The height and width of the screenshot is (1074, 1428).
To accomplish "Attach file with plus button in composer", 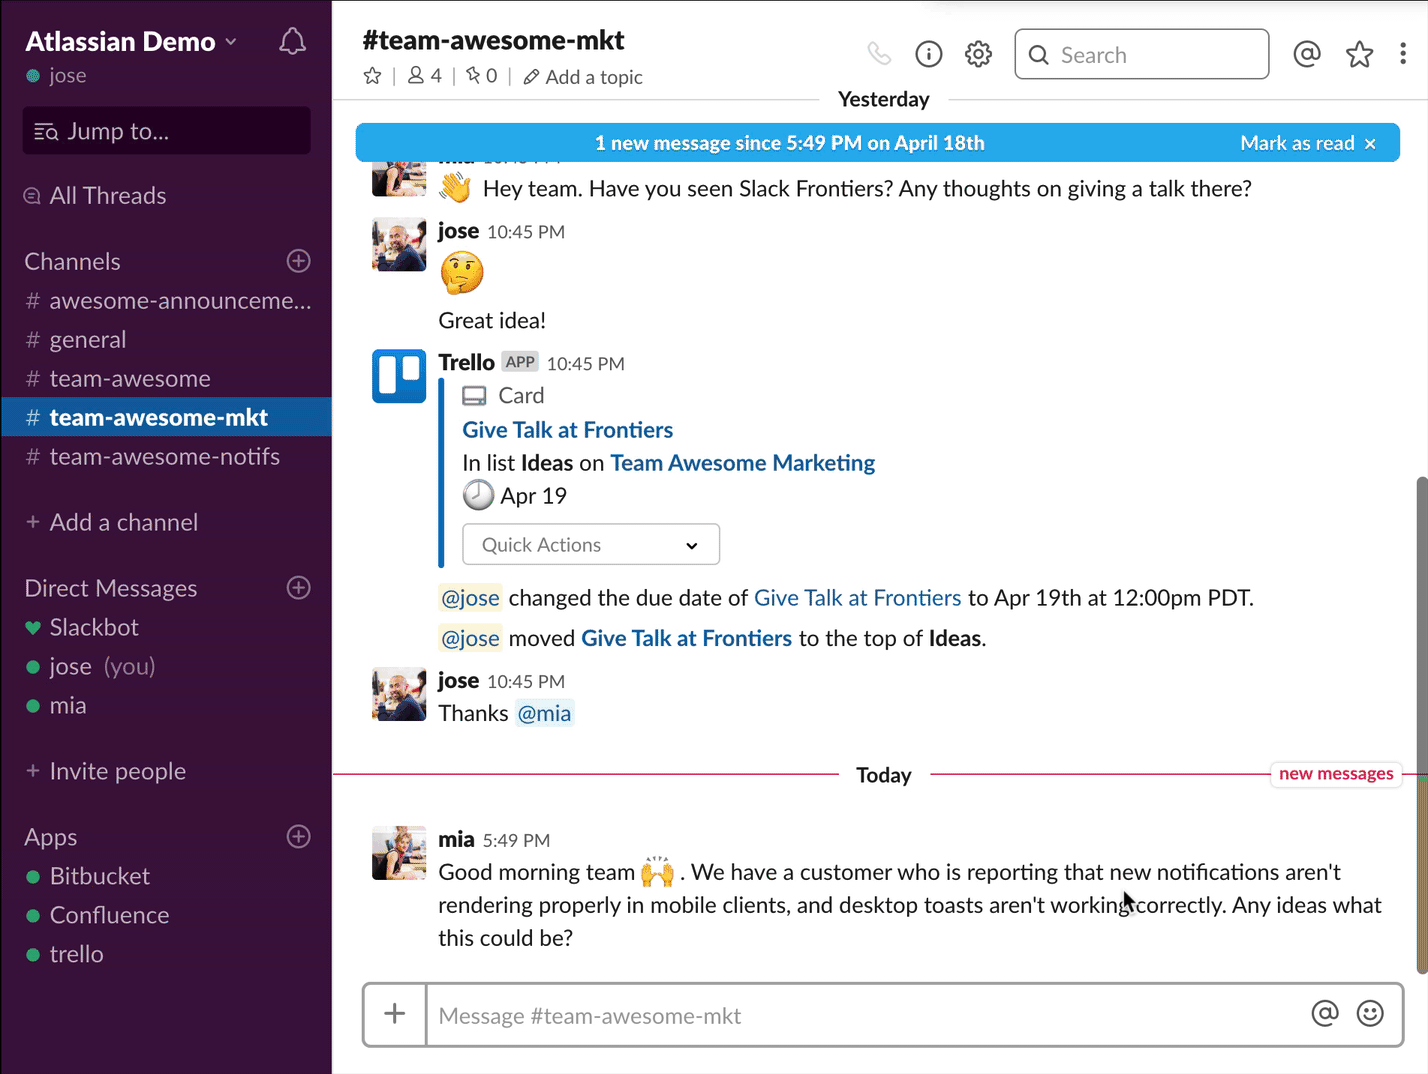I will [x=395, y=1014].
